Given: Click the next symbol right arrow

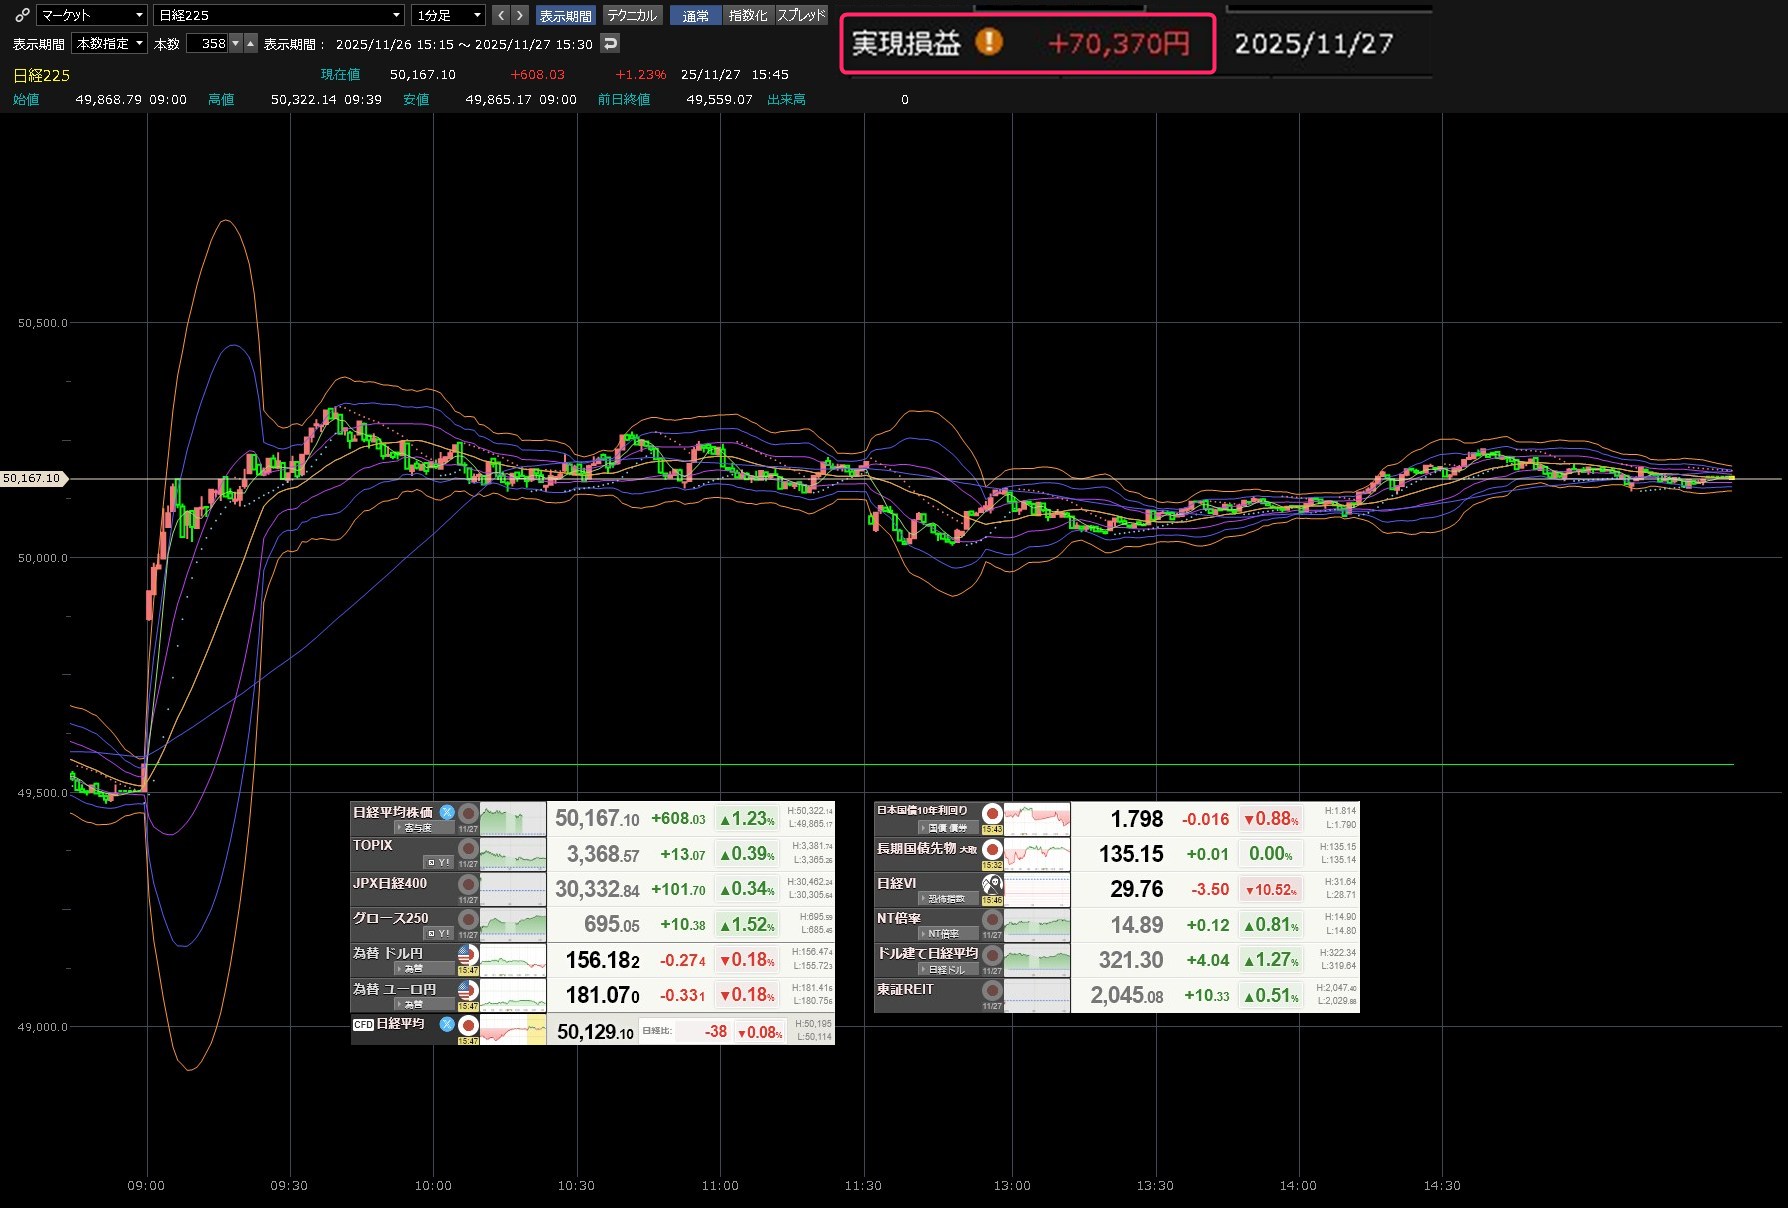Looking at the screenshot, I should 519,15.
